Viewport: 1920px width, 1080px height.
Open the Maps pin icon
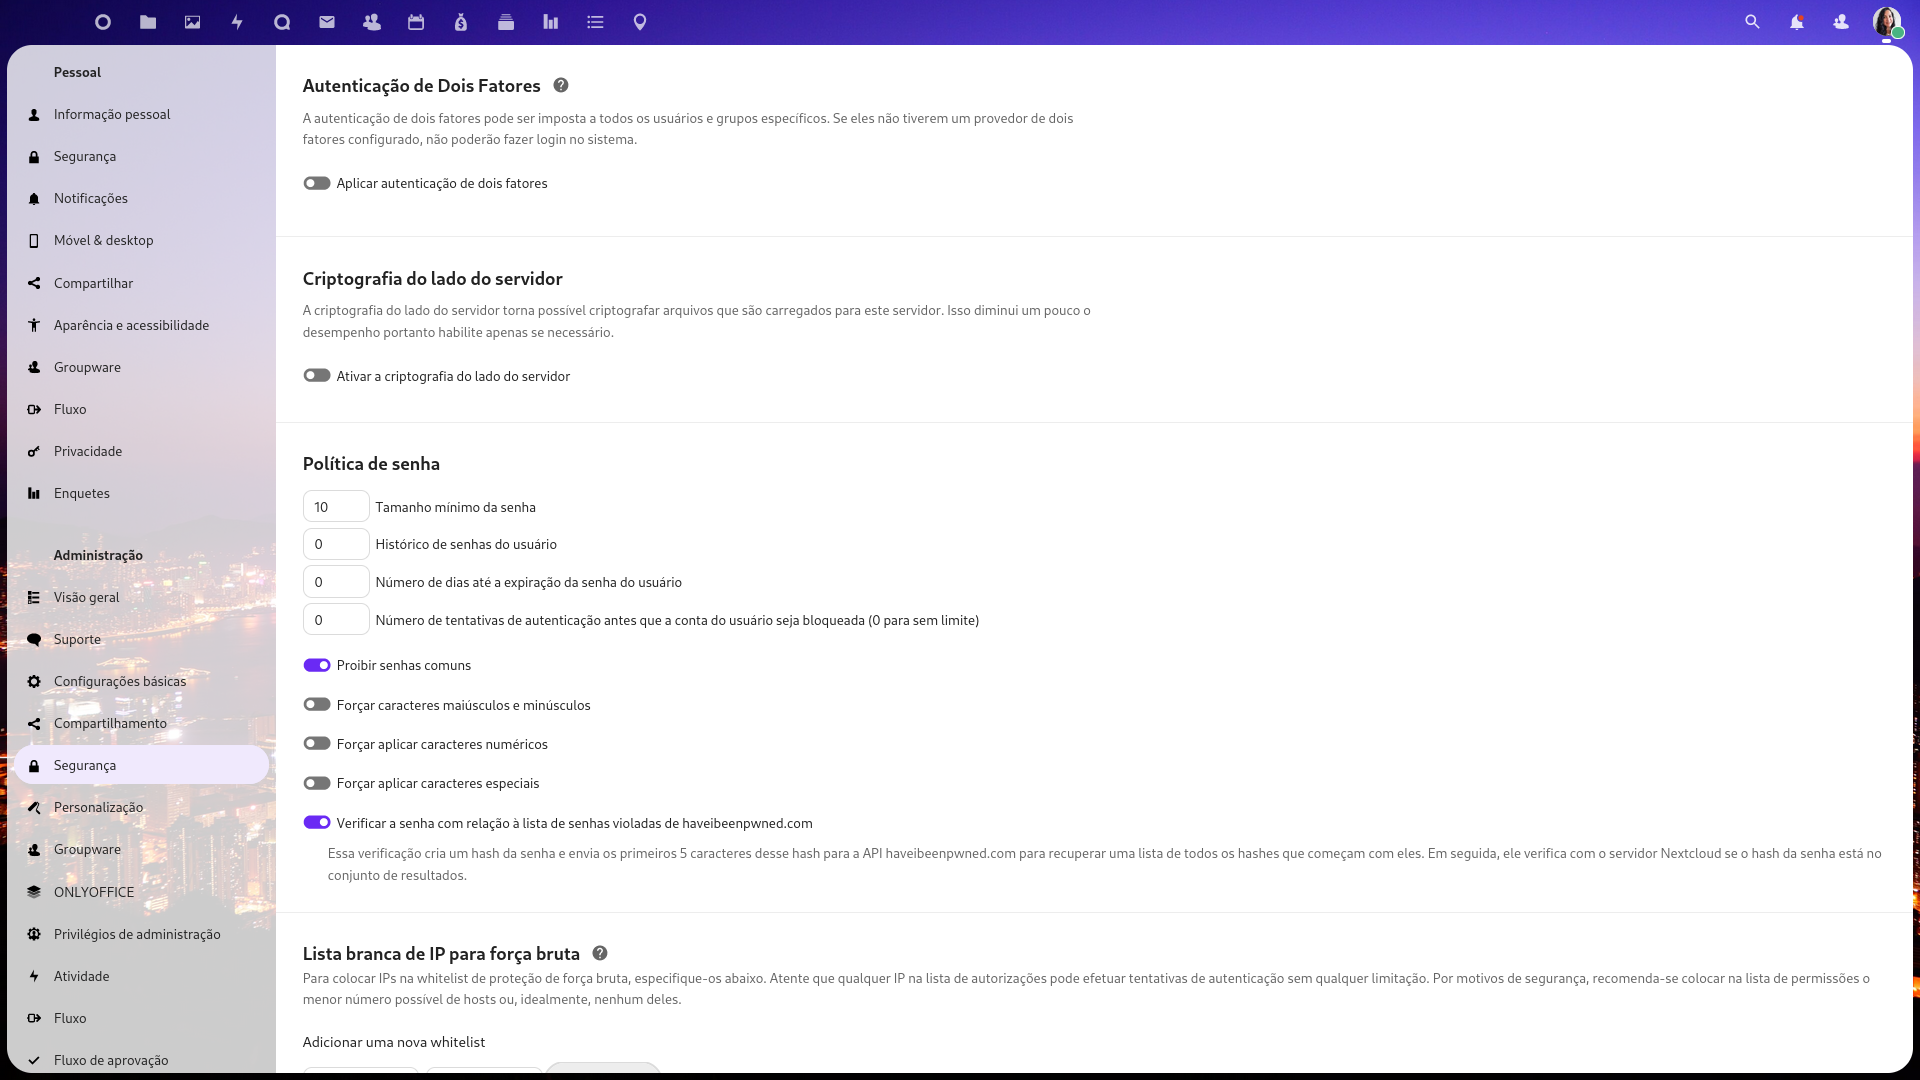[x=640, y=22]
